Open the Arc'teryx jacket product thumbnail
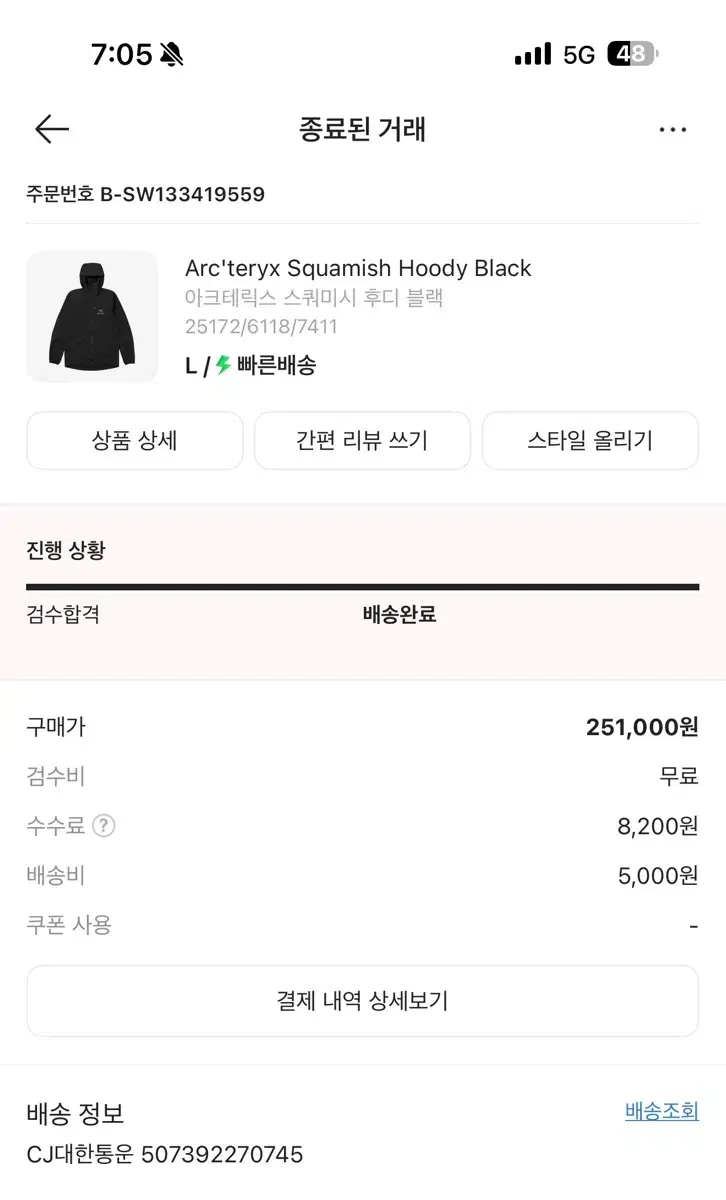 (x=92, y=316)
